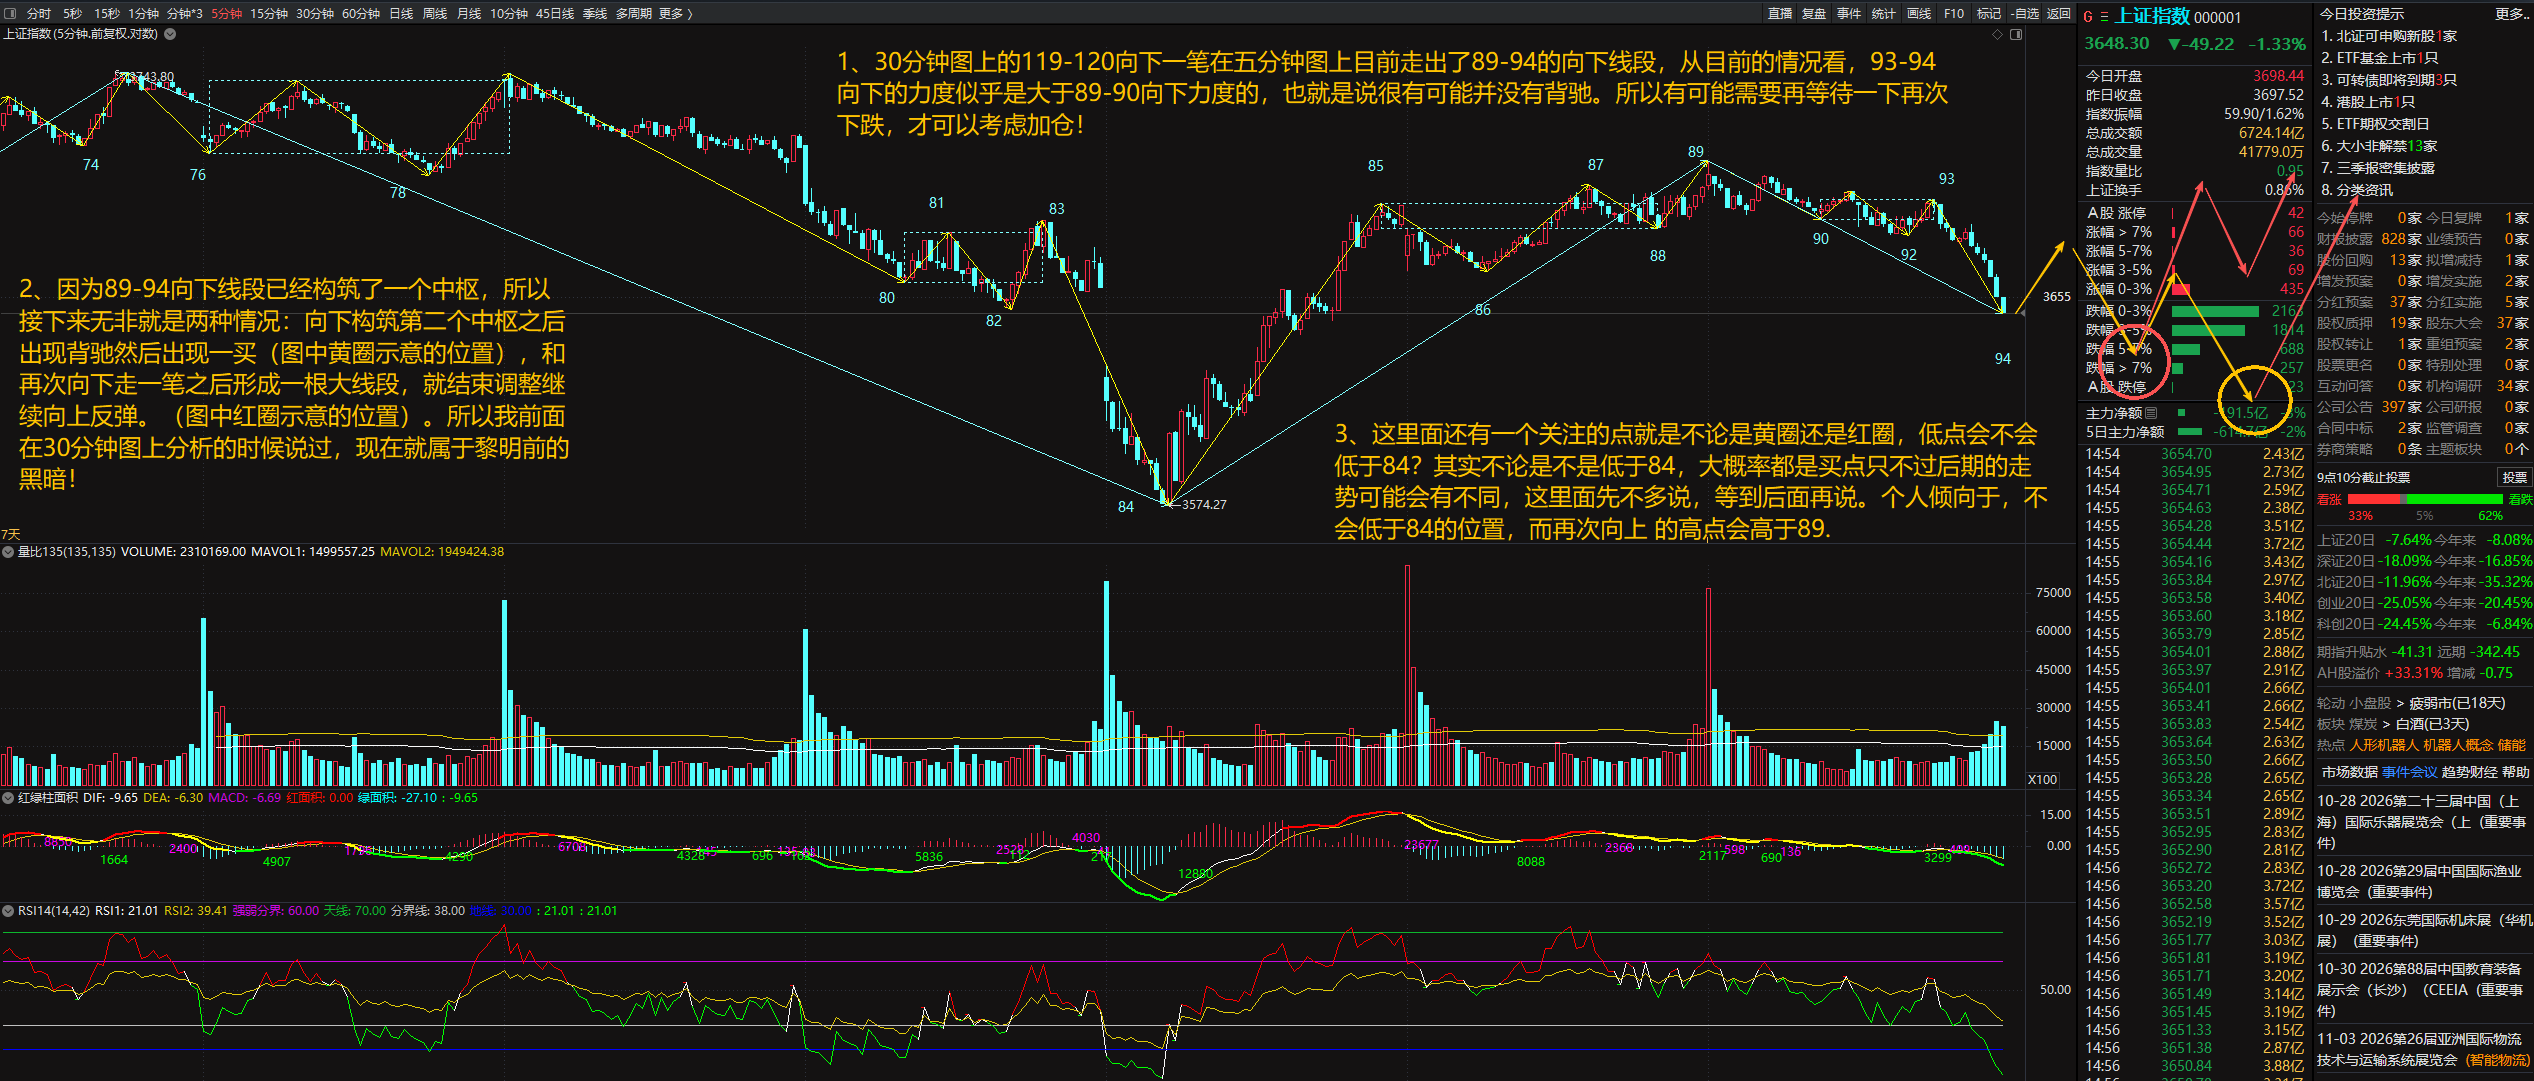Toggle the side panel icon at the chart's top right
Screen dimensions: 2534x1081
2016,34
